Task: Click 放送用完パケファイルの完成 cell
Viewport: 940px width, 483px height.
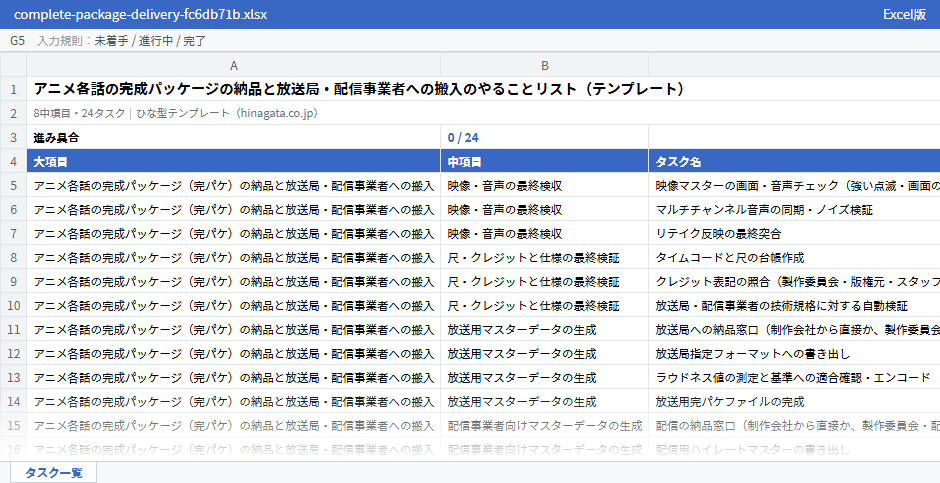Action: pyautogui.click(x=794, y=401)
